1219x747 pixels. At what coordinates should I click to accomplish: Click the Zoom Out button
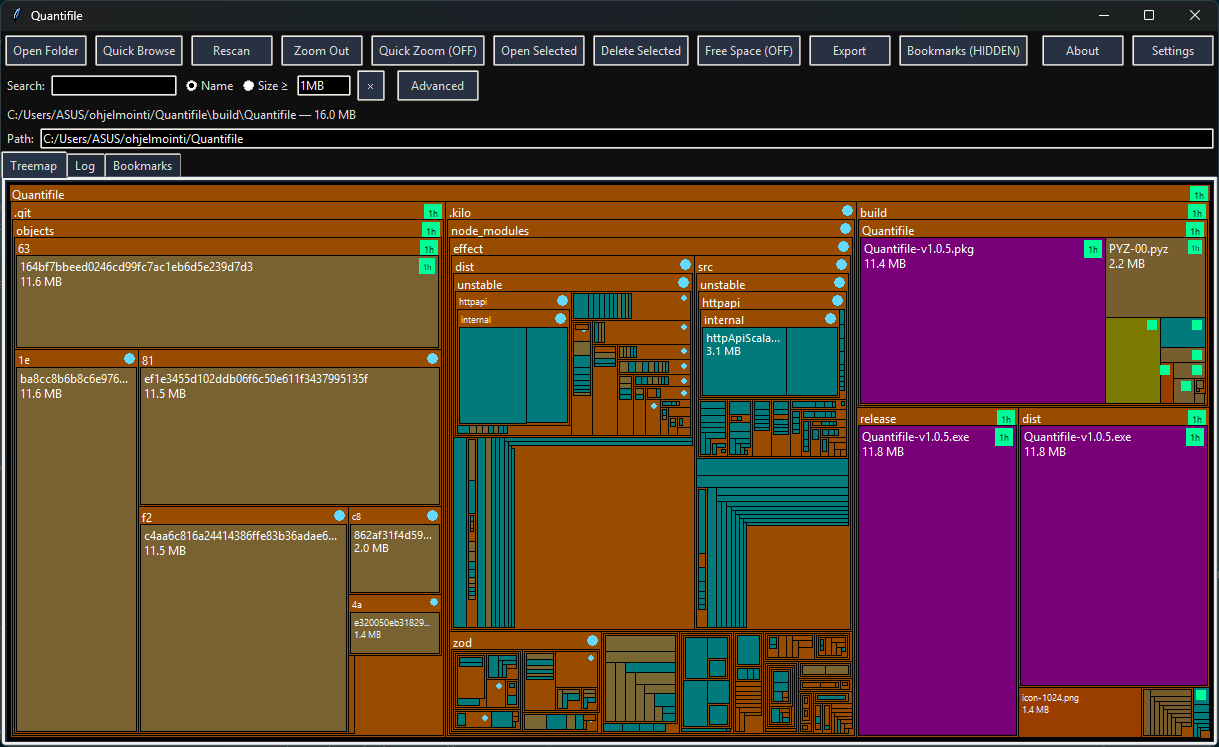pos(322,51)
